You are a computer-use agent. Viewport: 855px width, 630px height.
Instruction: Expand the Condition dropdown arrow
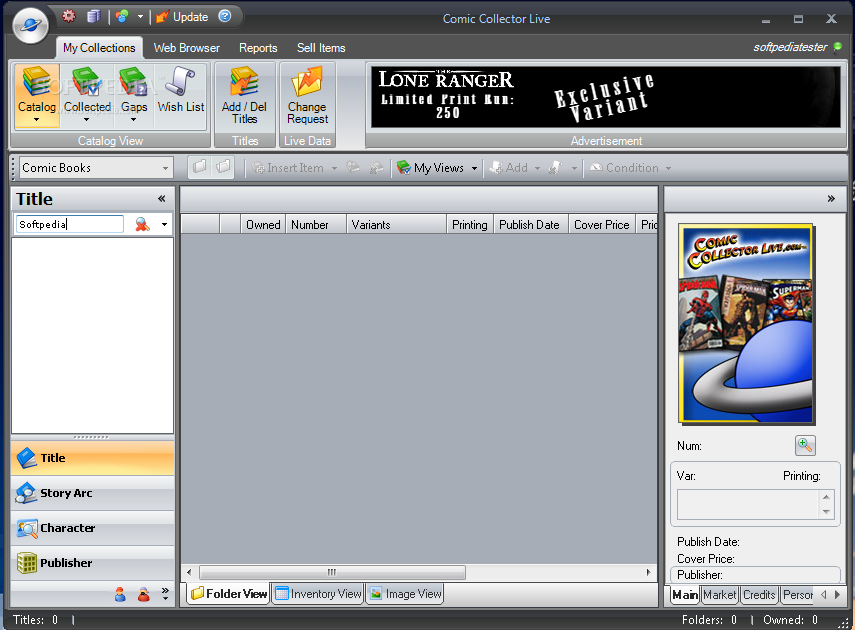668,169
